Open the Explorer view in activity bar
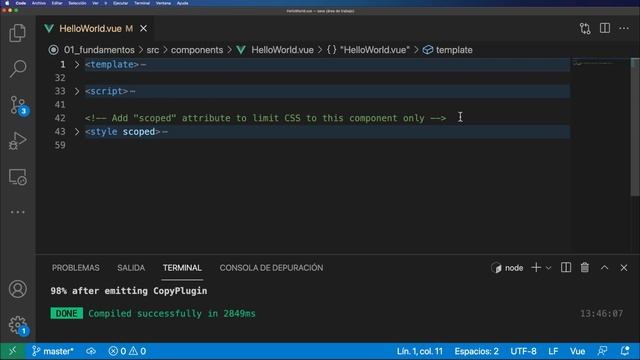The width and height of the screenshot is (640, 360). (18, 33)
